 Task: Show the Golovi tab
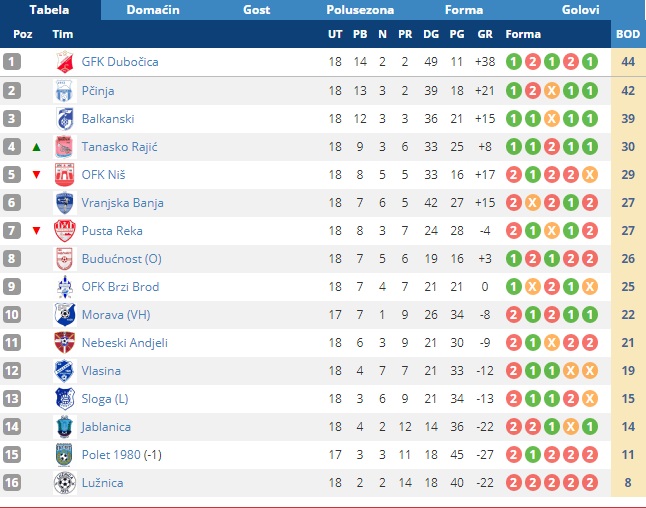point(580,10)
